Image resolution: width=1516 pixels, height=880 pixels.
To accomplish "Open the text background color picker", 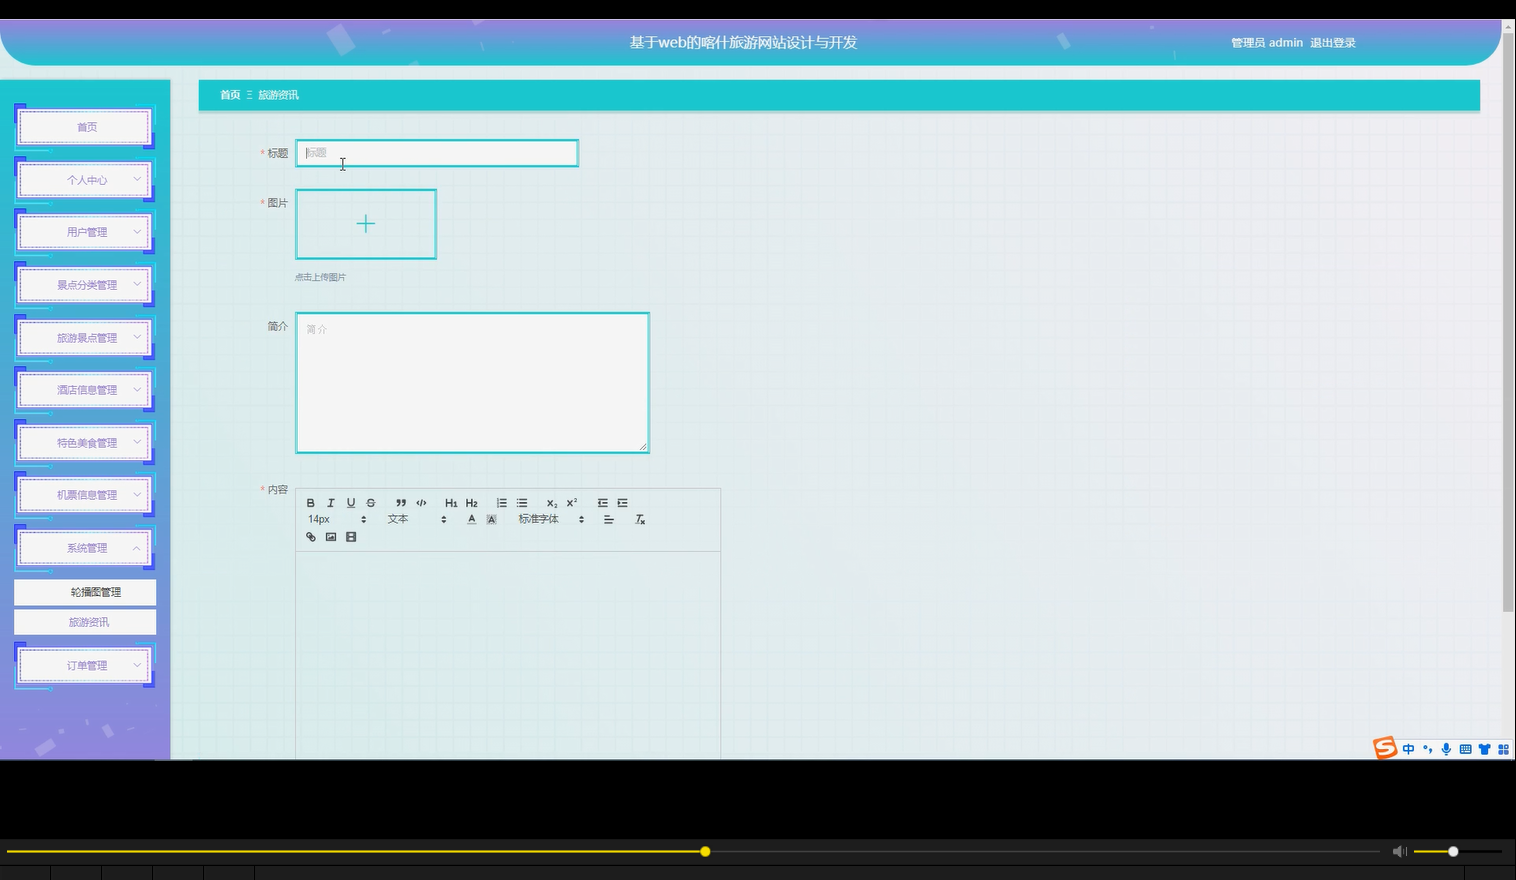I will (492, 519).
